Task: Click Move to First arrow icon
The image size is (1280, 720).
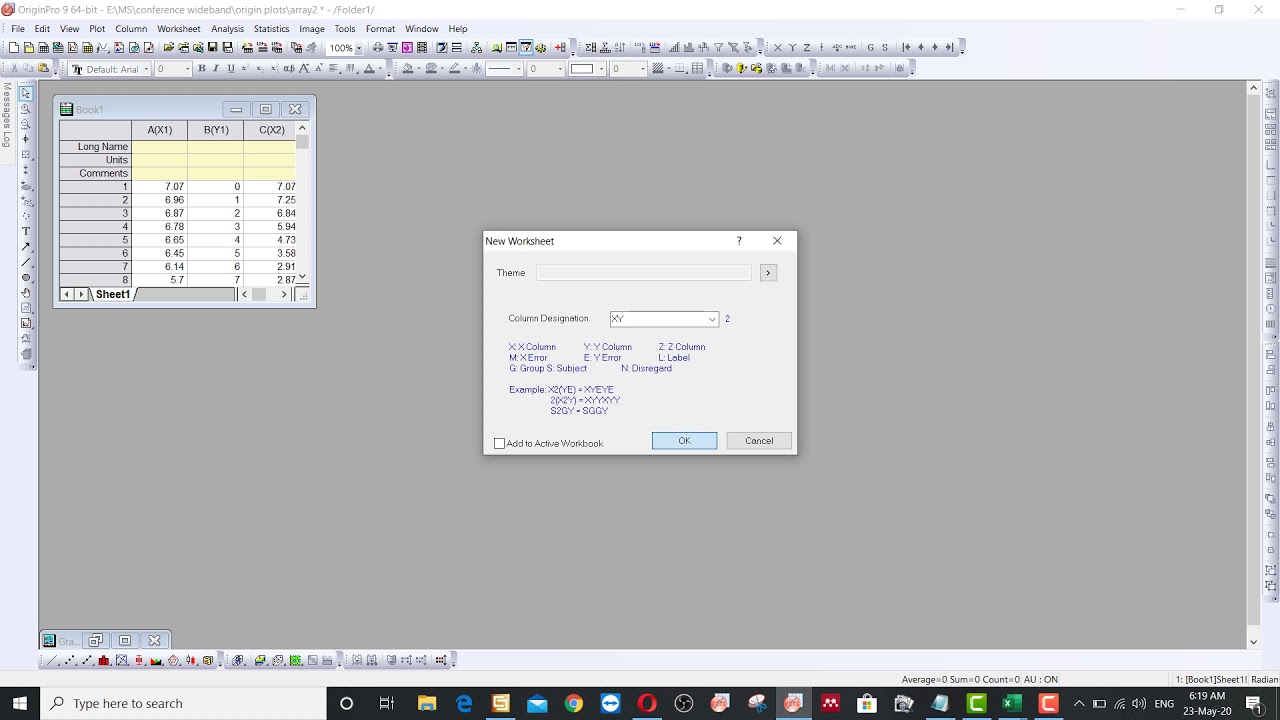Action: click(906, 47)
